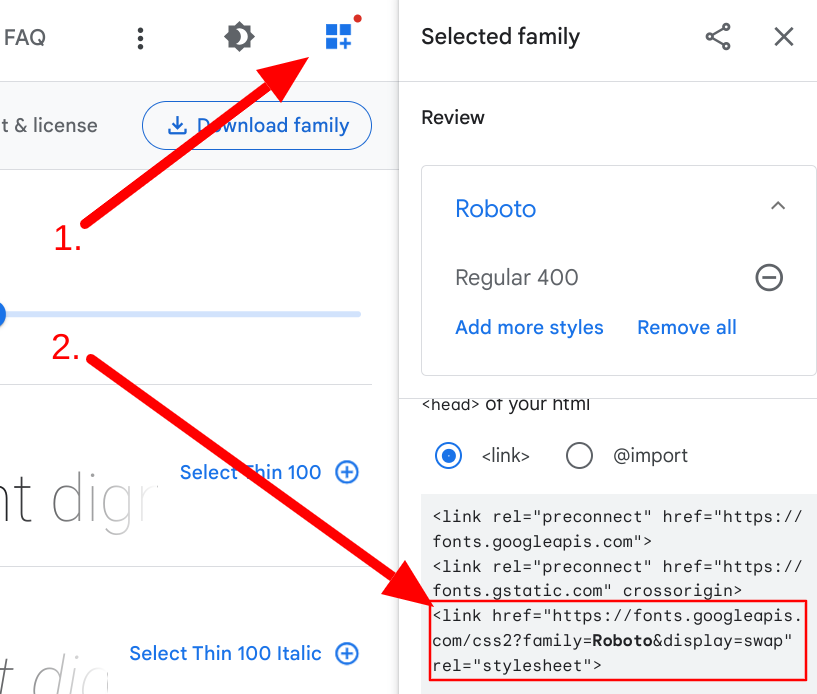
Task: Click the Selected family panel title
Action: (500, 37)
